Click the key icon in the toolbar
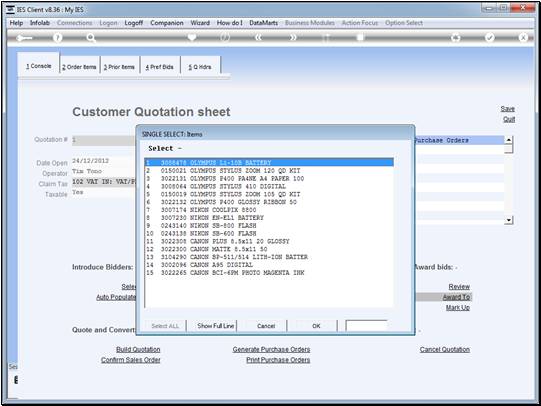The height and width of the screenshot is (406, 541). point(24,38)
